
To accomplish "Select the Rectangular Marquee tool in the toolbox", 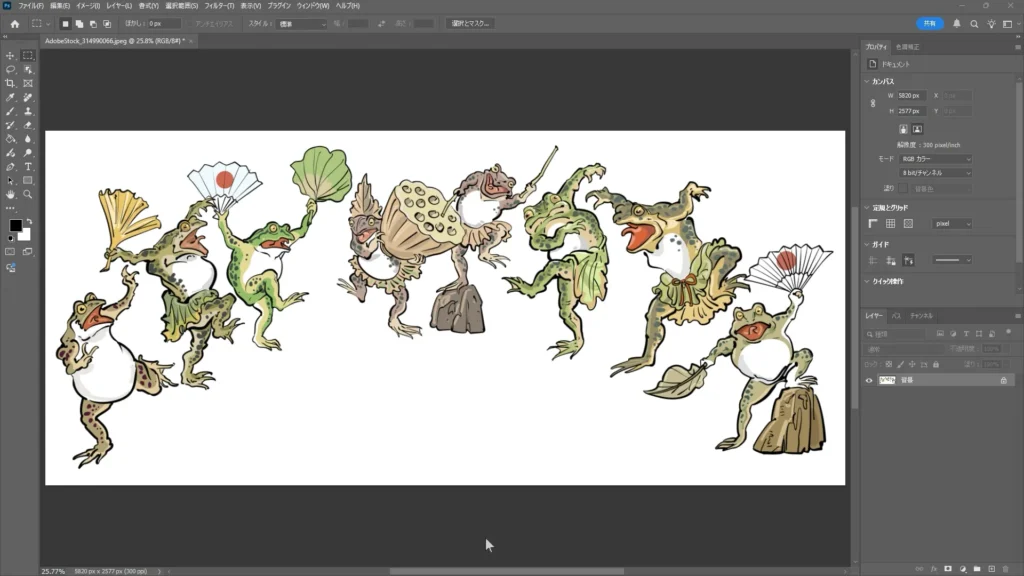I will 28,56.
